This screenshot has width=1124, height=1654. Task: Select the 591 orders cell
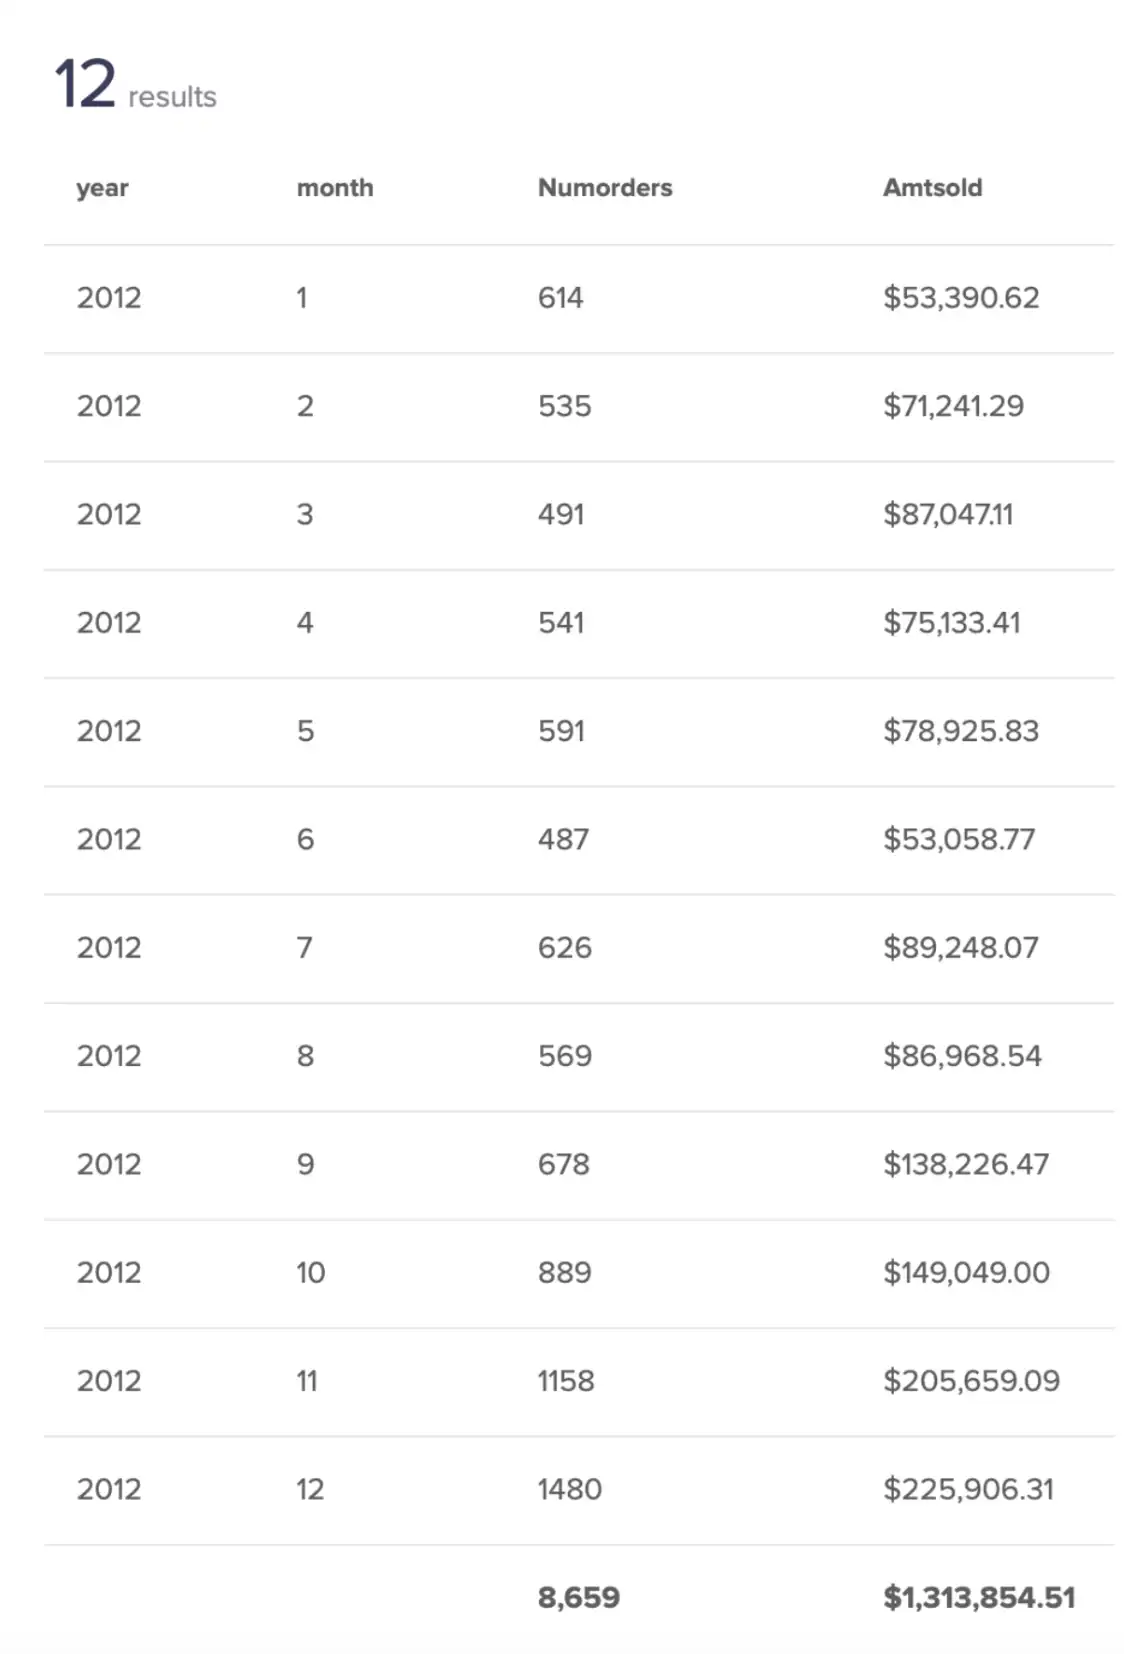[x=561, y=731]
